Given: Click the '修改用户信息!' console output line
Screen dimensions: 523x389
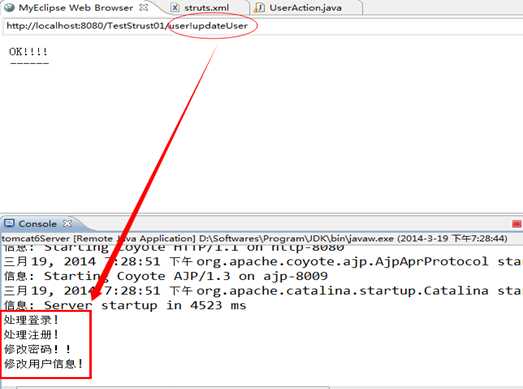Looking at the screenshot, I should coord(43,364).
